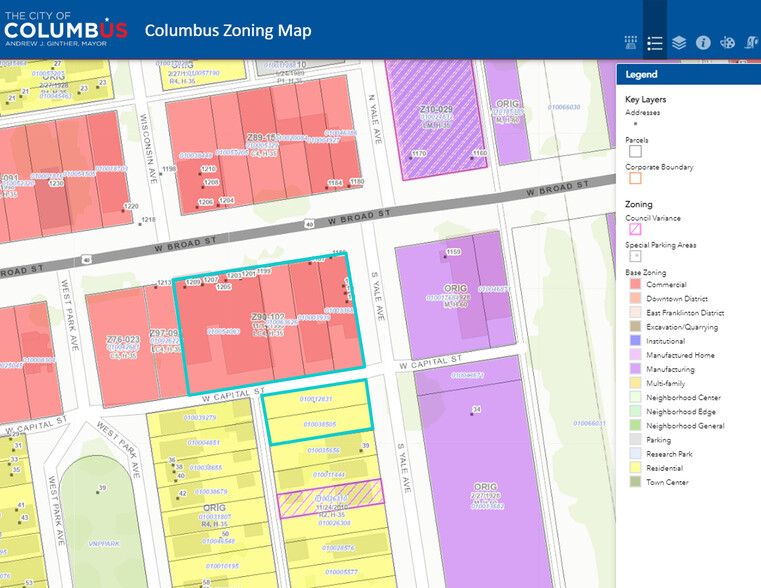Click the partially hidden rightmost toolbar icon
761x588 pixels.
[x=752, y=43]
